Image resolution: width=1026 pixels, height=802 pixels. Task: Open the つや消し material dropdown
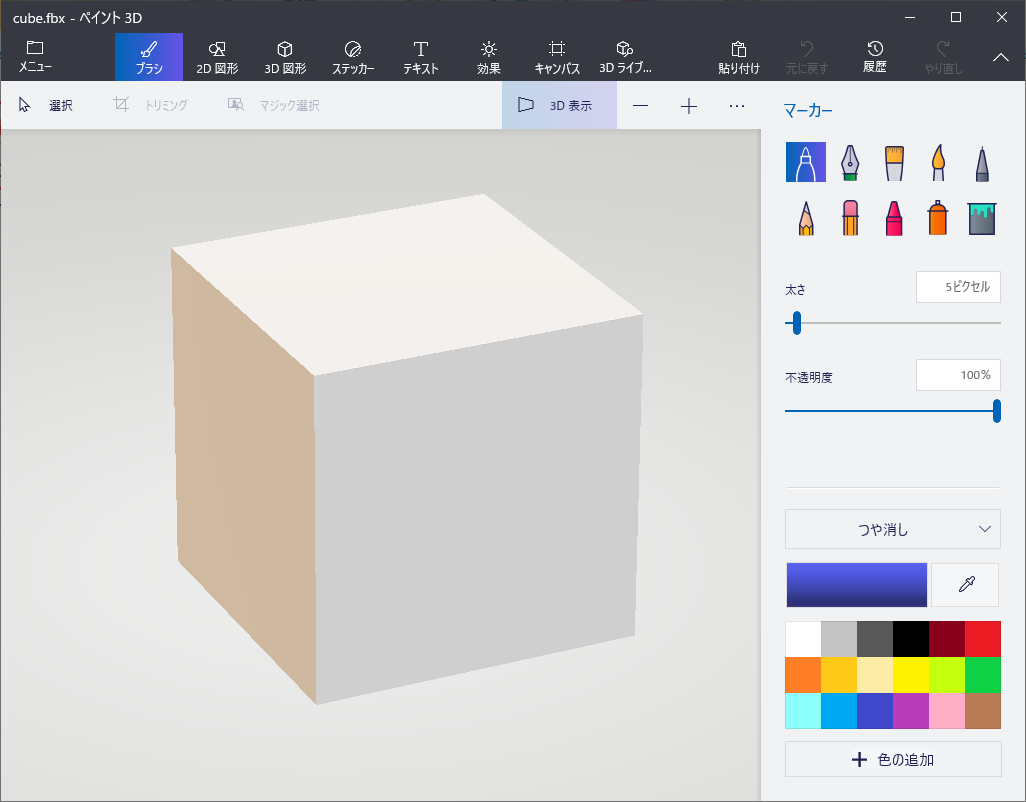[893, 529]
